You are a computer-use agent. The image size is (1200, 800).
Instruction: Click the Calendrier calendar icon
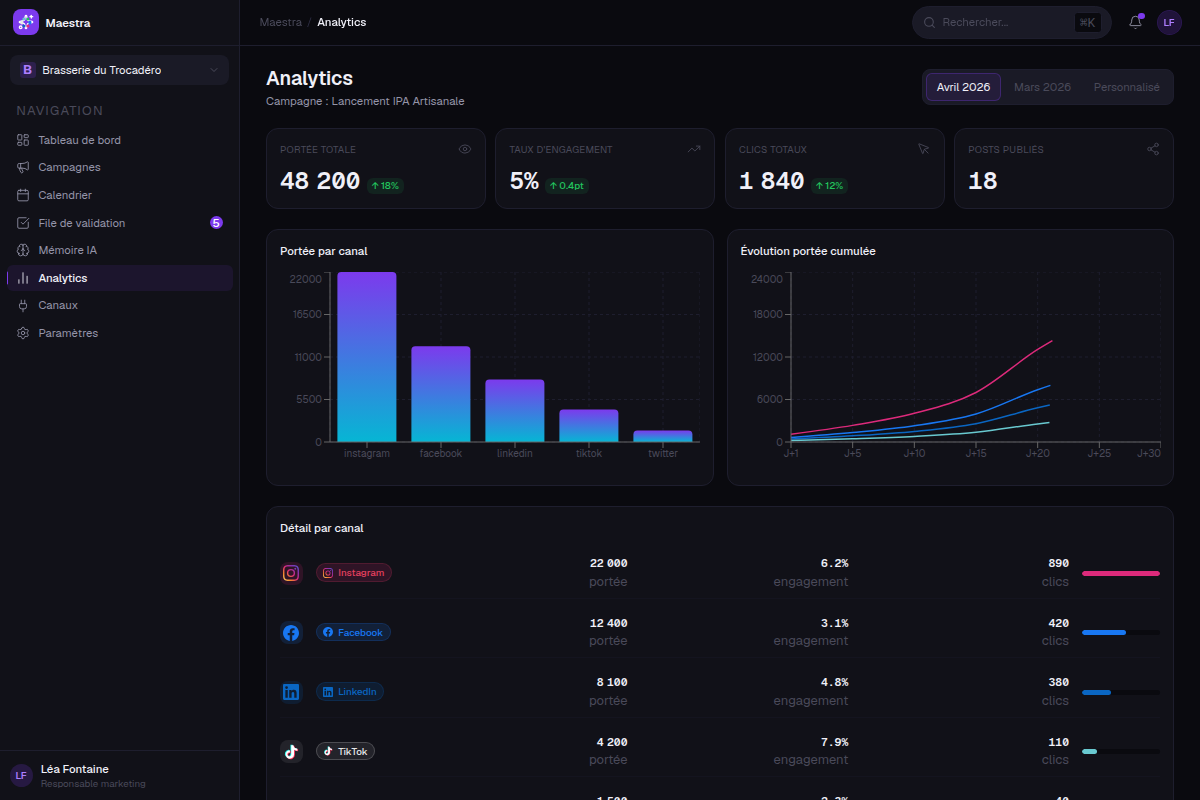point(23,195)
